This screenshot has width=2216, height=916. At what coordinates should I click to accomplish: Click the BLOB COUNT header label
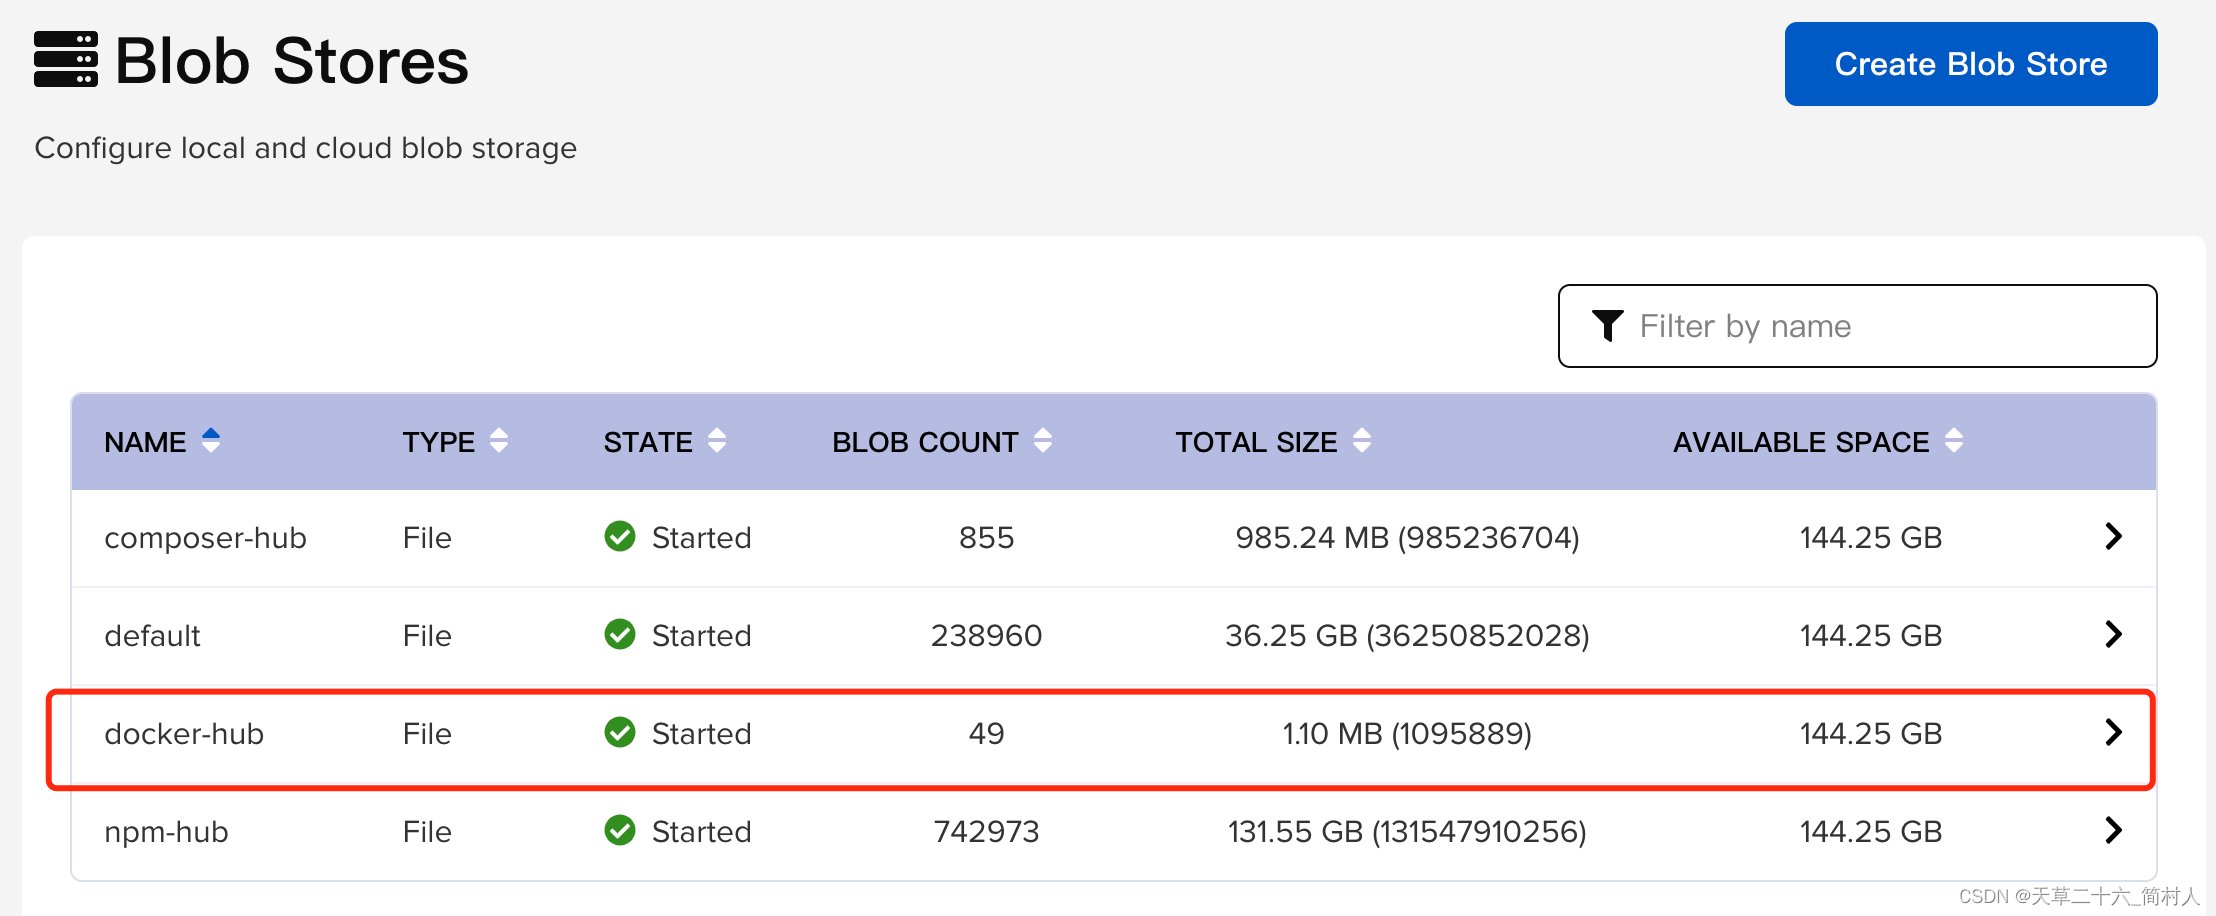pyautogui.click(x=925, y=442)
